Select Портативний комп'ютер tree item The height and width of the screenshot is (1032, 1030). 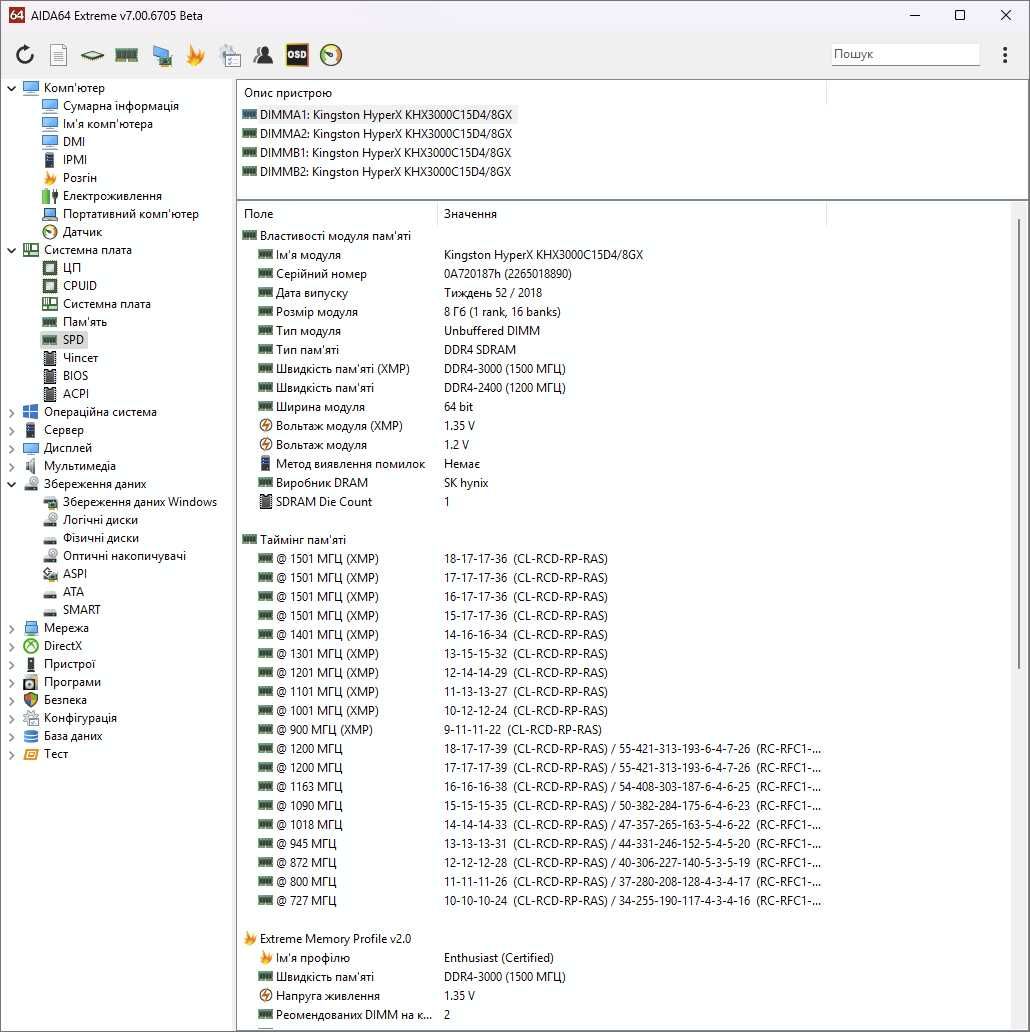click(x=130, y=214)
